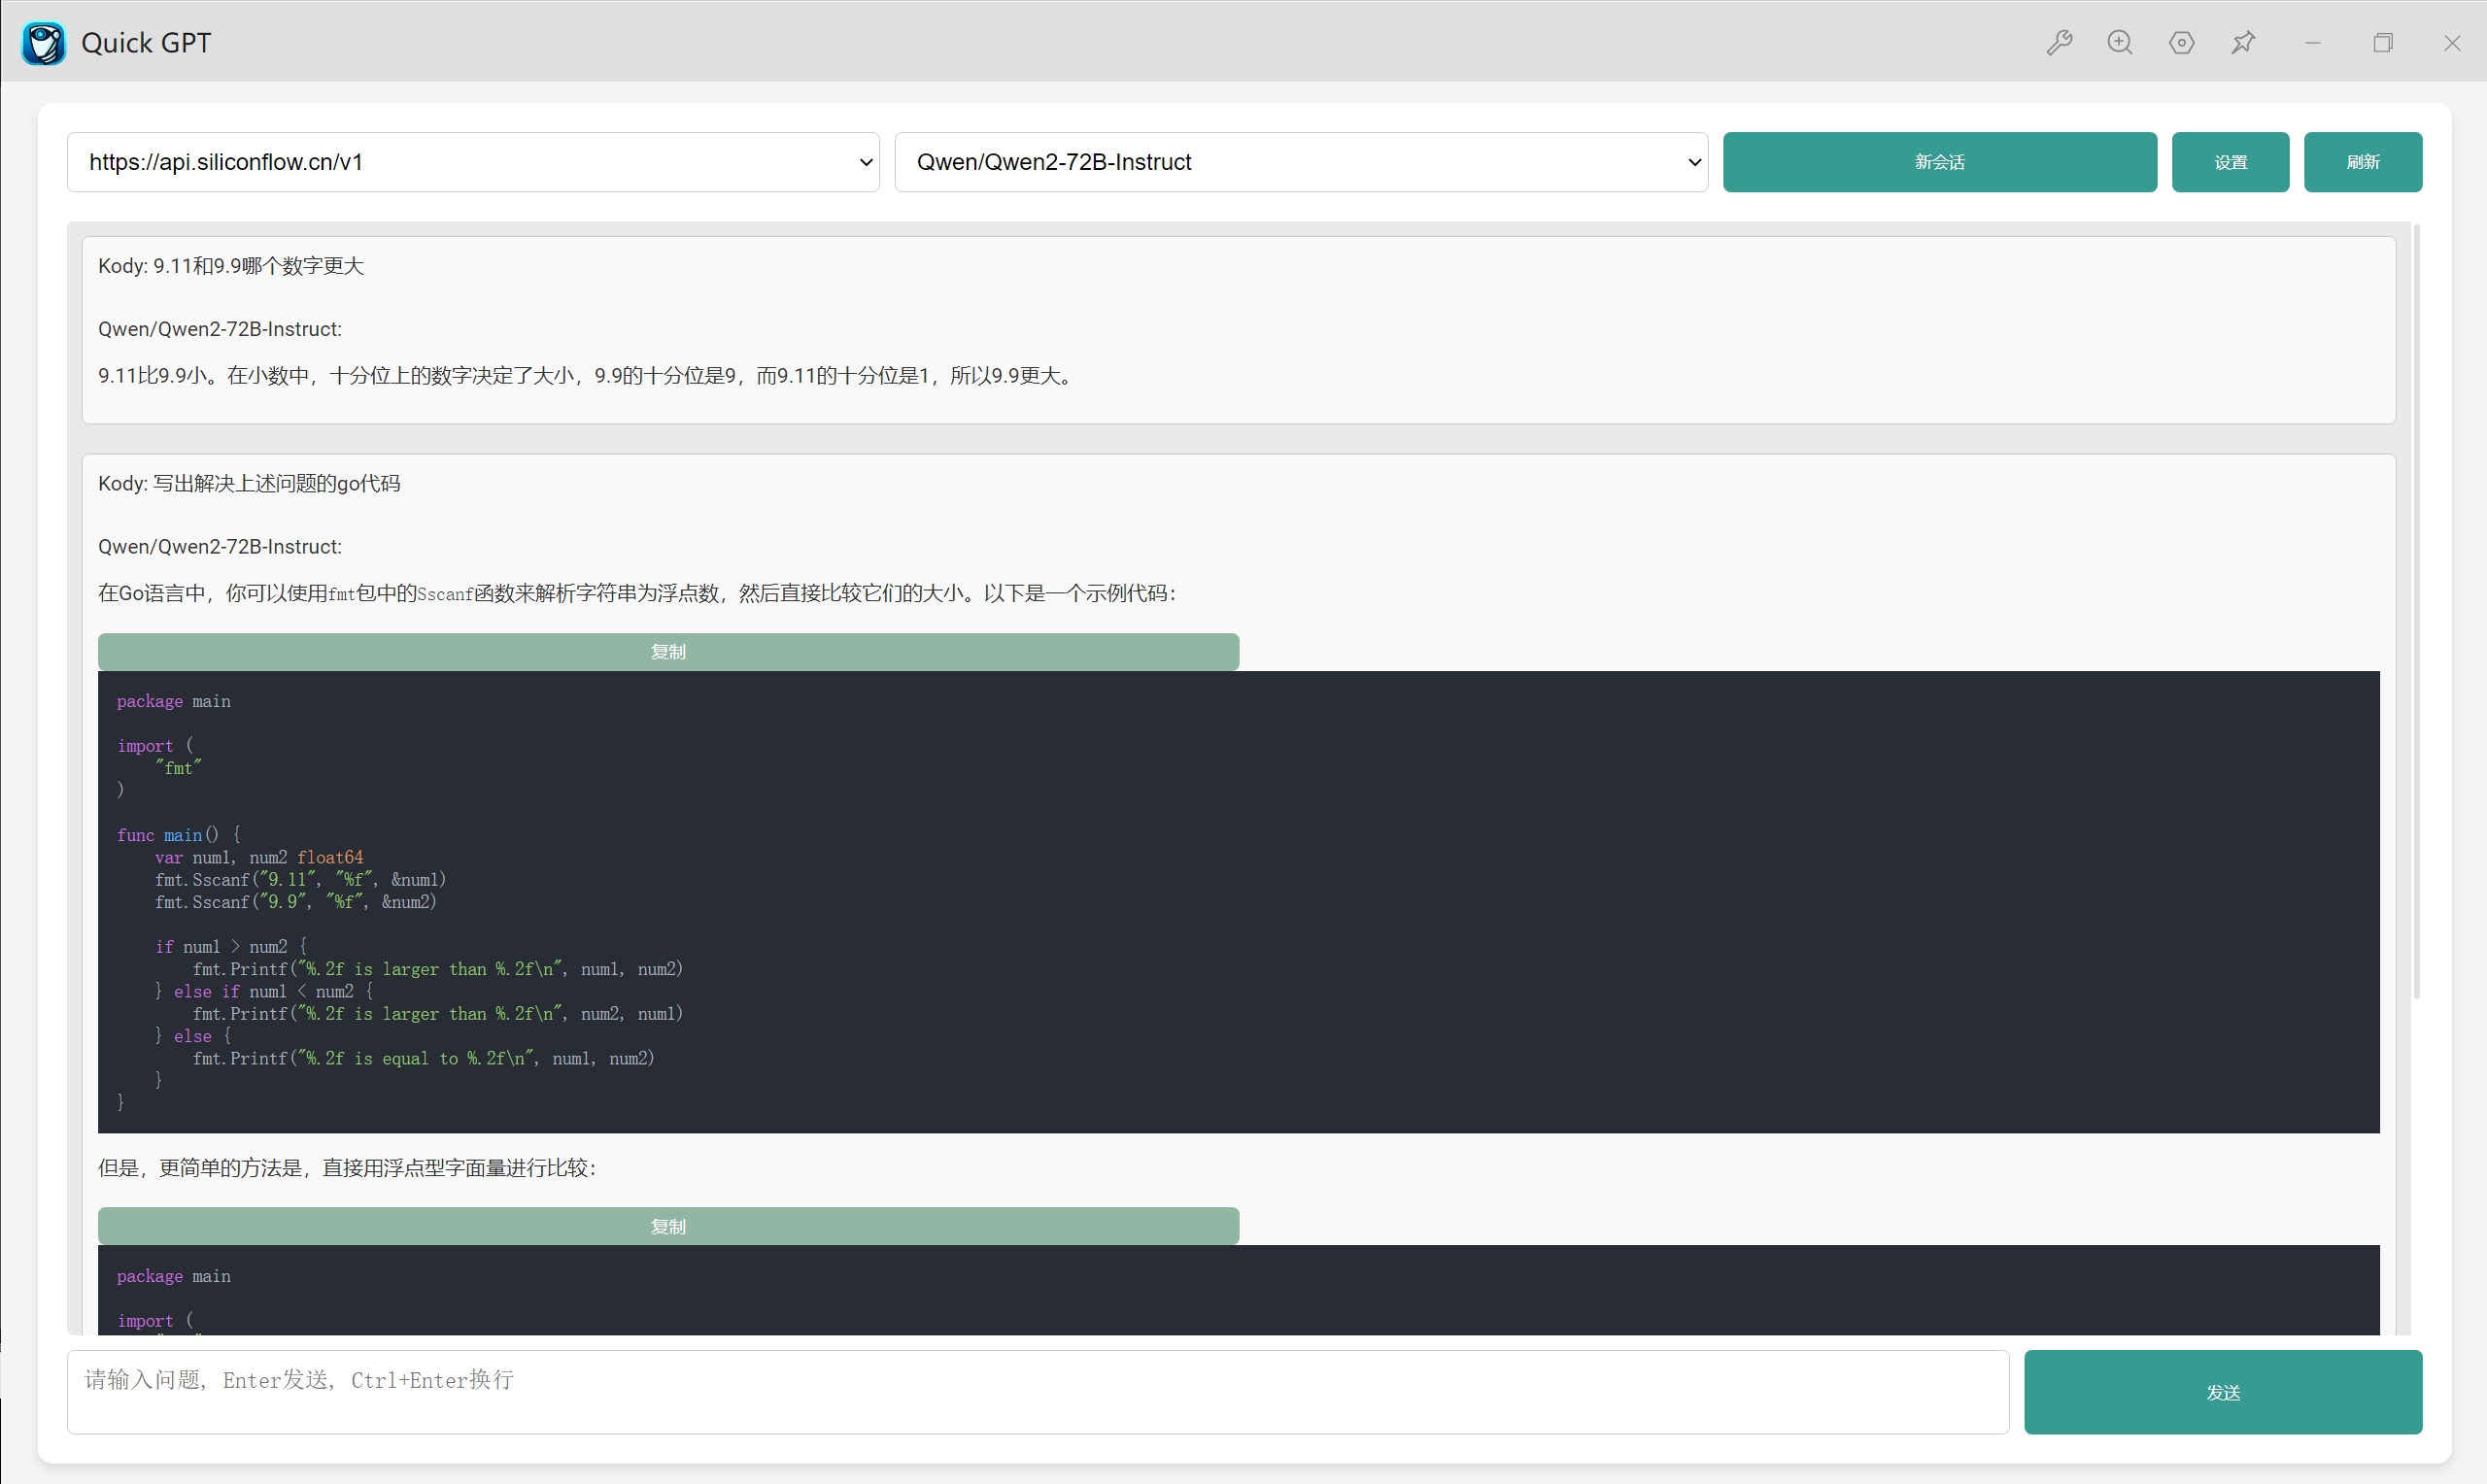Viewport: 2487px width, 1484px height.
Task: Click the message 'Kody: 写出解决上述问题的go代码'
Action: pyautogui.click(x=249, y=484)
